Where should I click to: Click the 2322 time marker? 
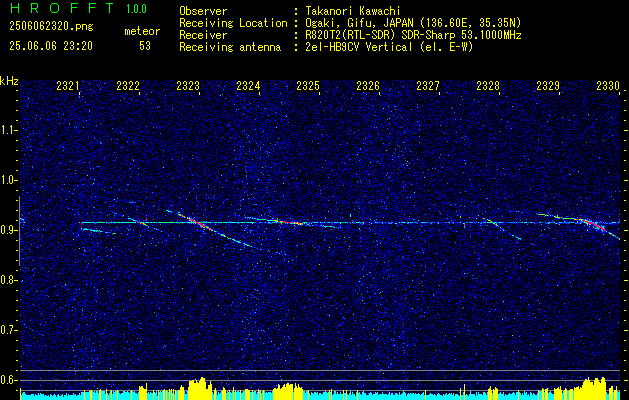[128, 85]
